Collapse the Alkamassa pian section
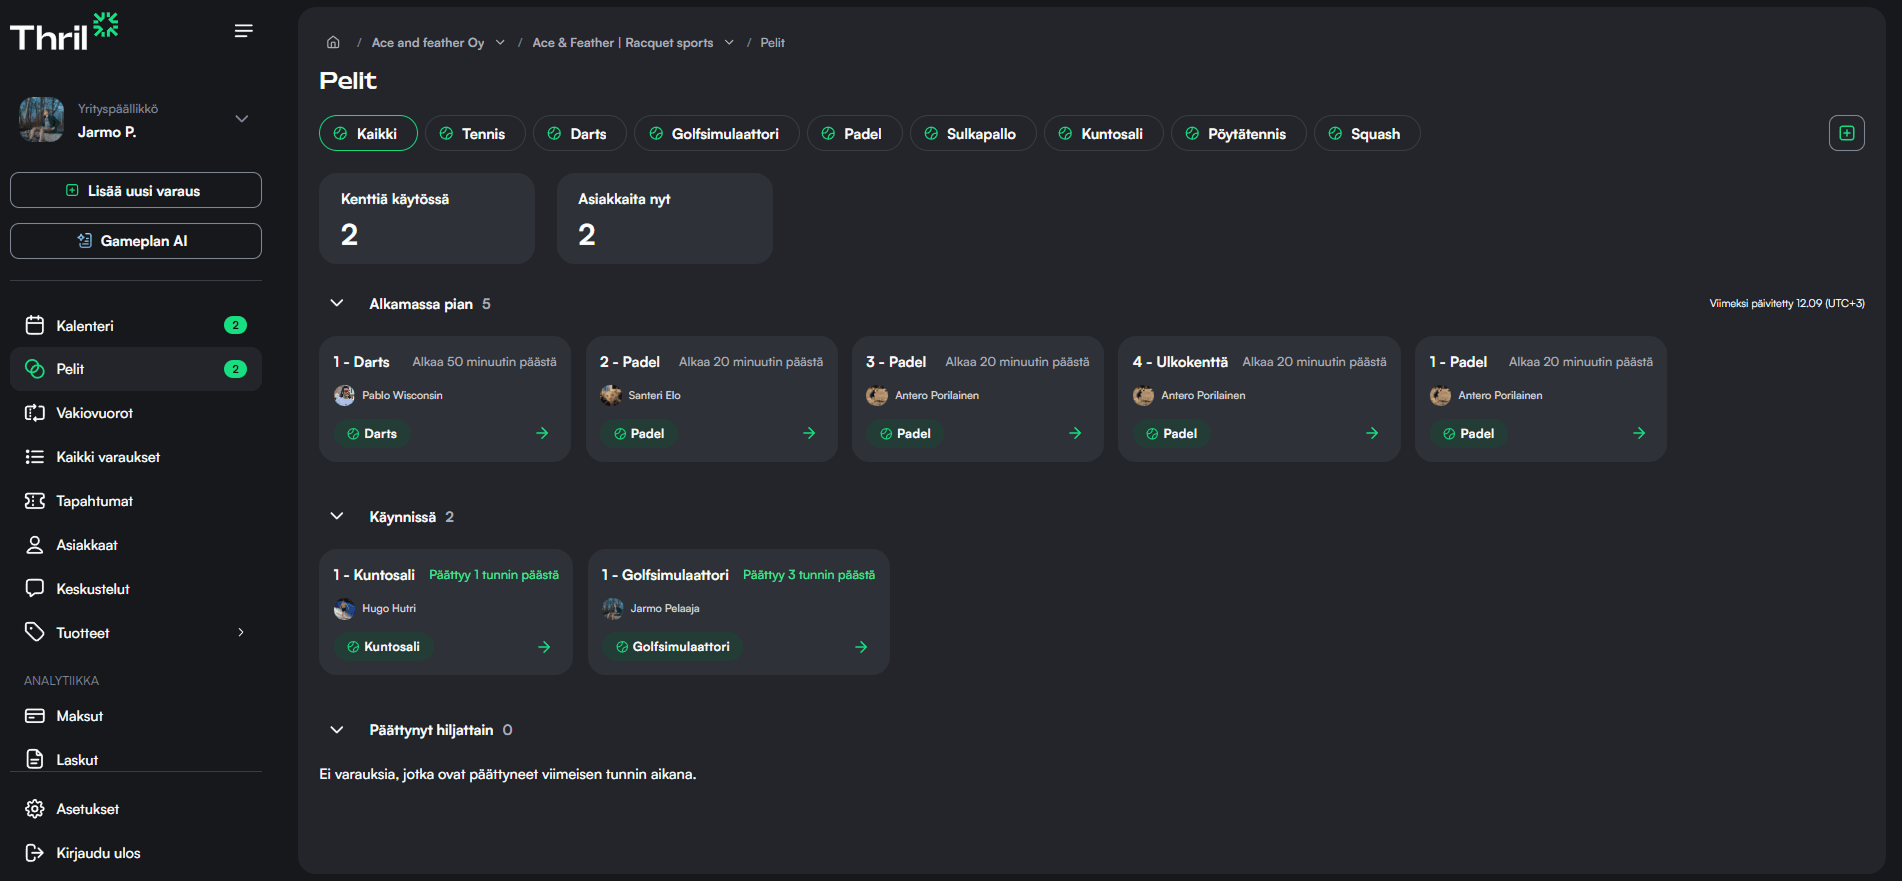The height and width of the screenshot is (881, 1902). (337, 303)
